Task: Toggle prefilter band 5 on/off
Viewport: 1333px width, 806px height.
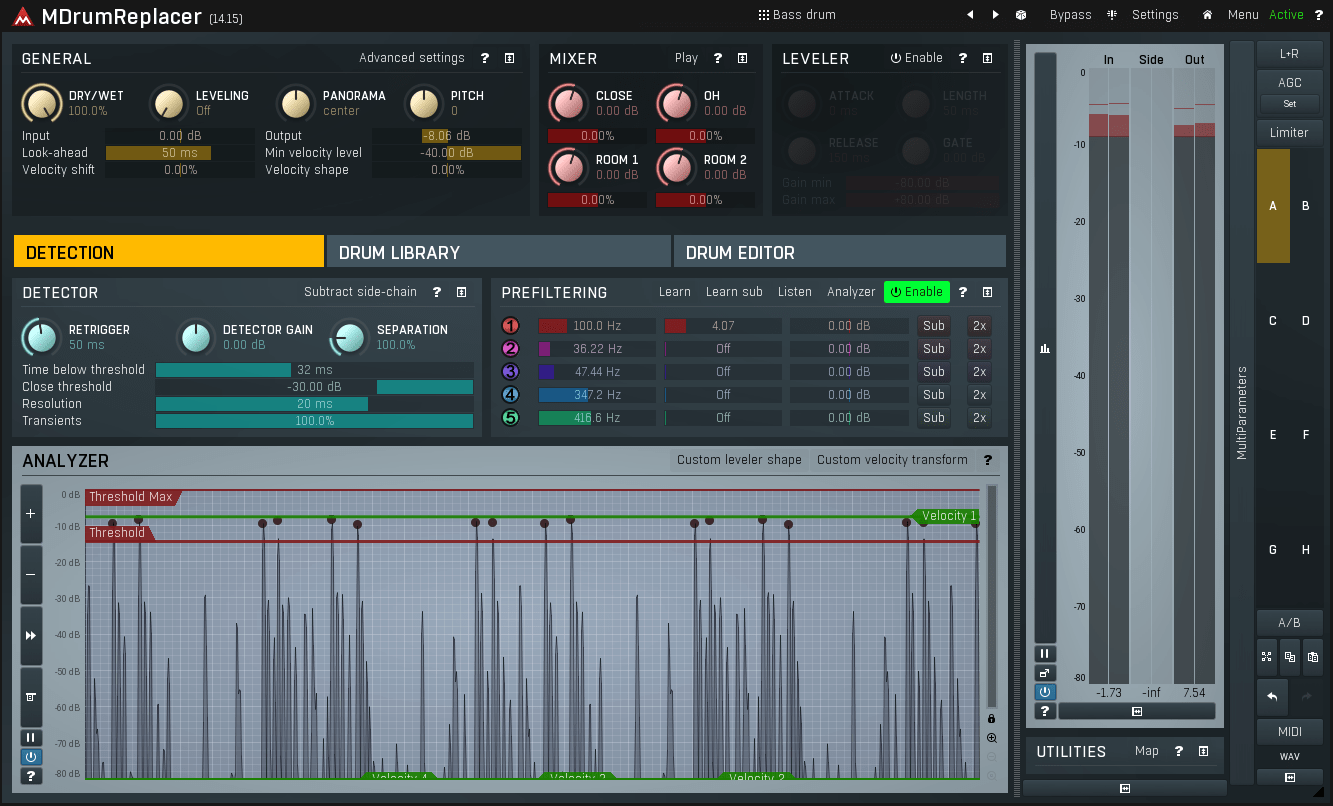Action: pos(511,418)
